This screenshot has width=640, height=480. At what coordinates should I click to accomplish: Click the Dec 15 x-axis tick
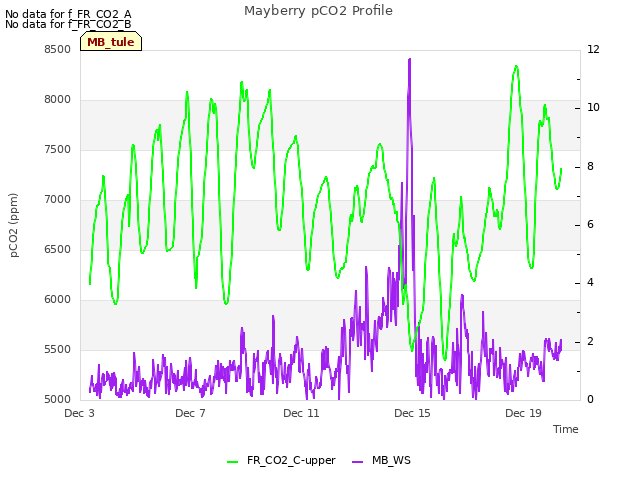[412, 413]
